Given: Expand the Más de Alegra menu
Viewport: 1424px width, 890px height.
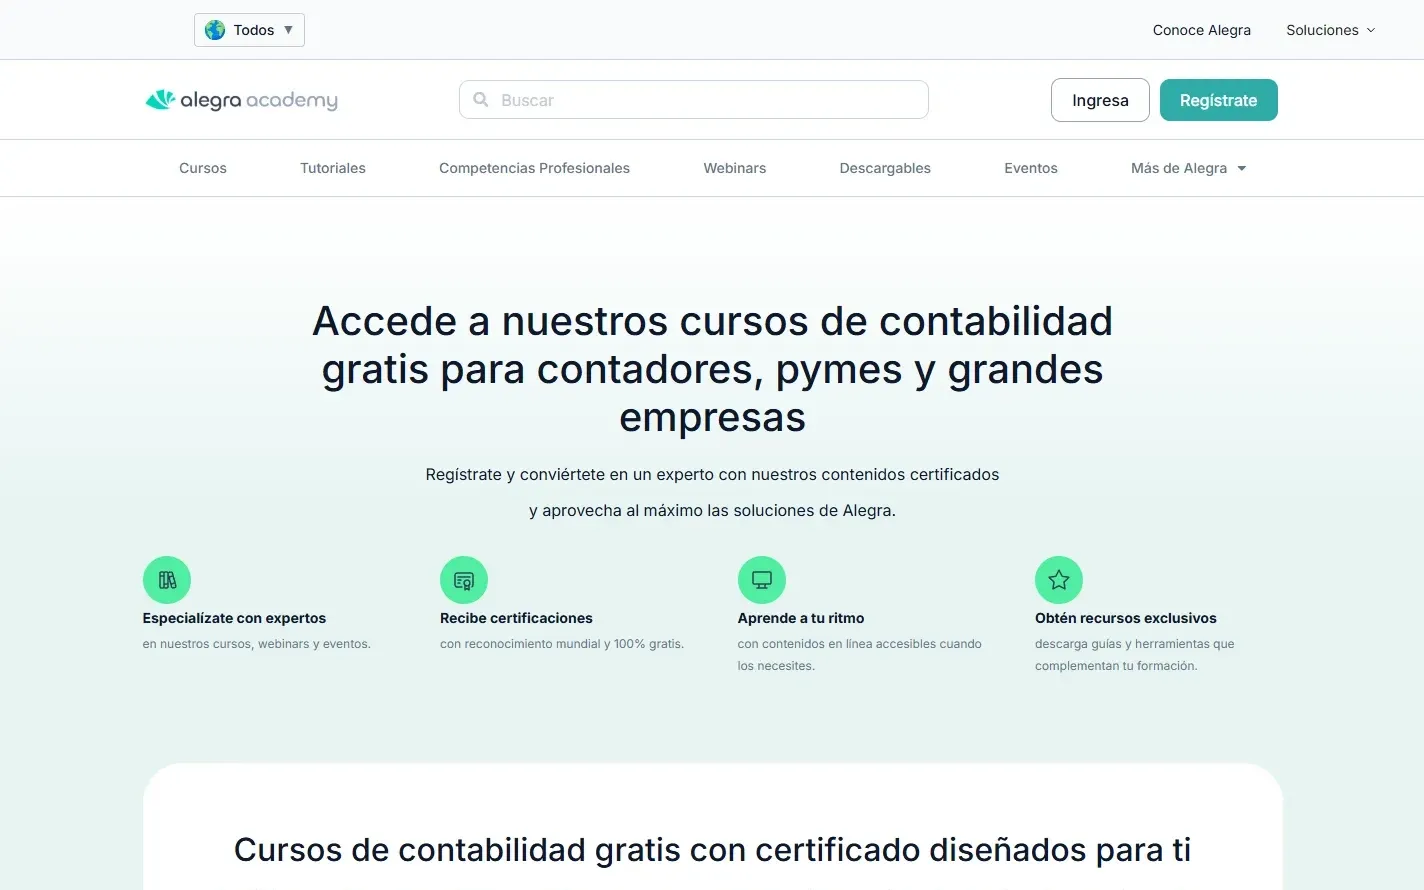Looking at the screenshot, I should pos(1188,168).
